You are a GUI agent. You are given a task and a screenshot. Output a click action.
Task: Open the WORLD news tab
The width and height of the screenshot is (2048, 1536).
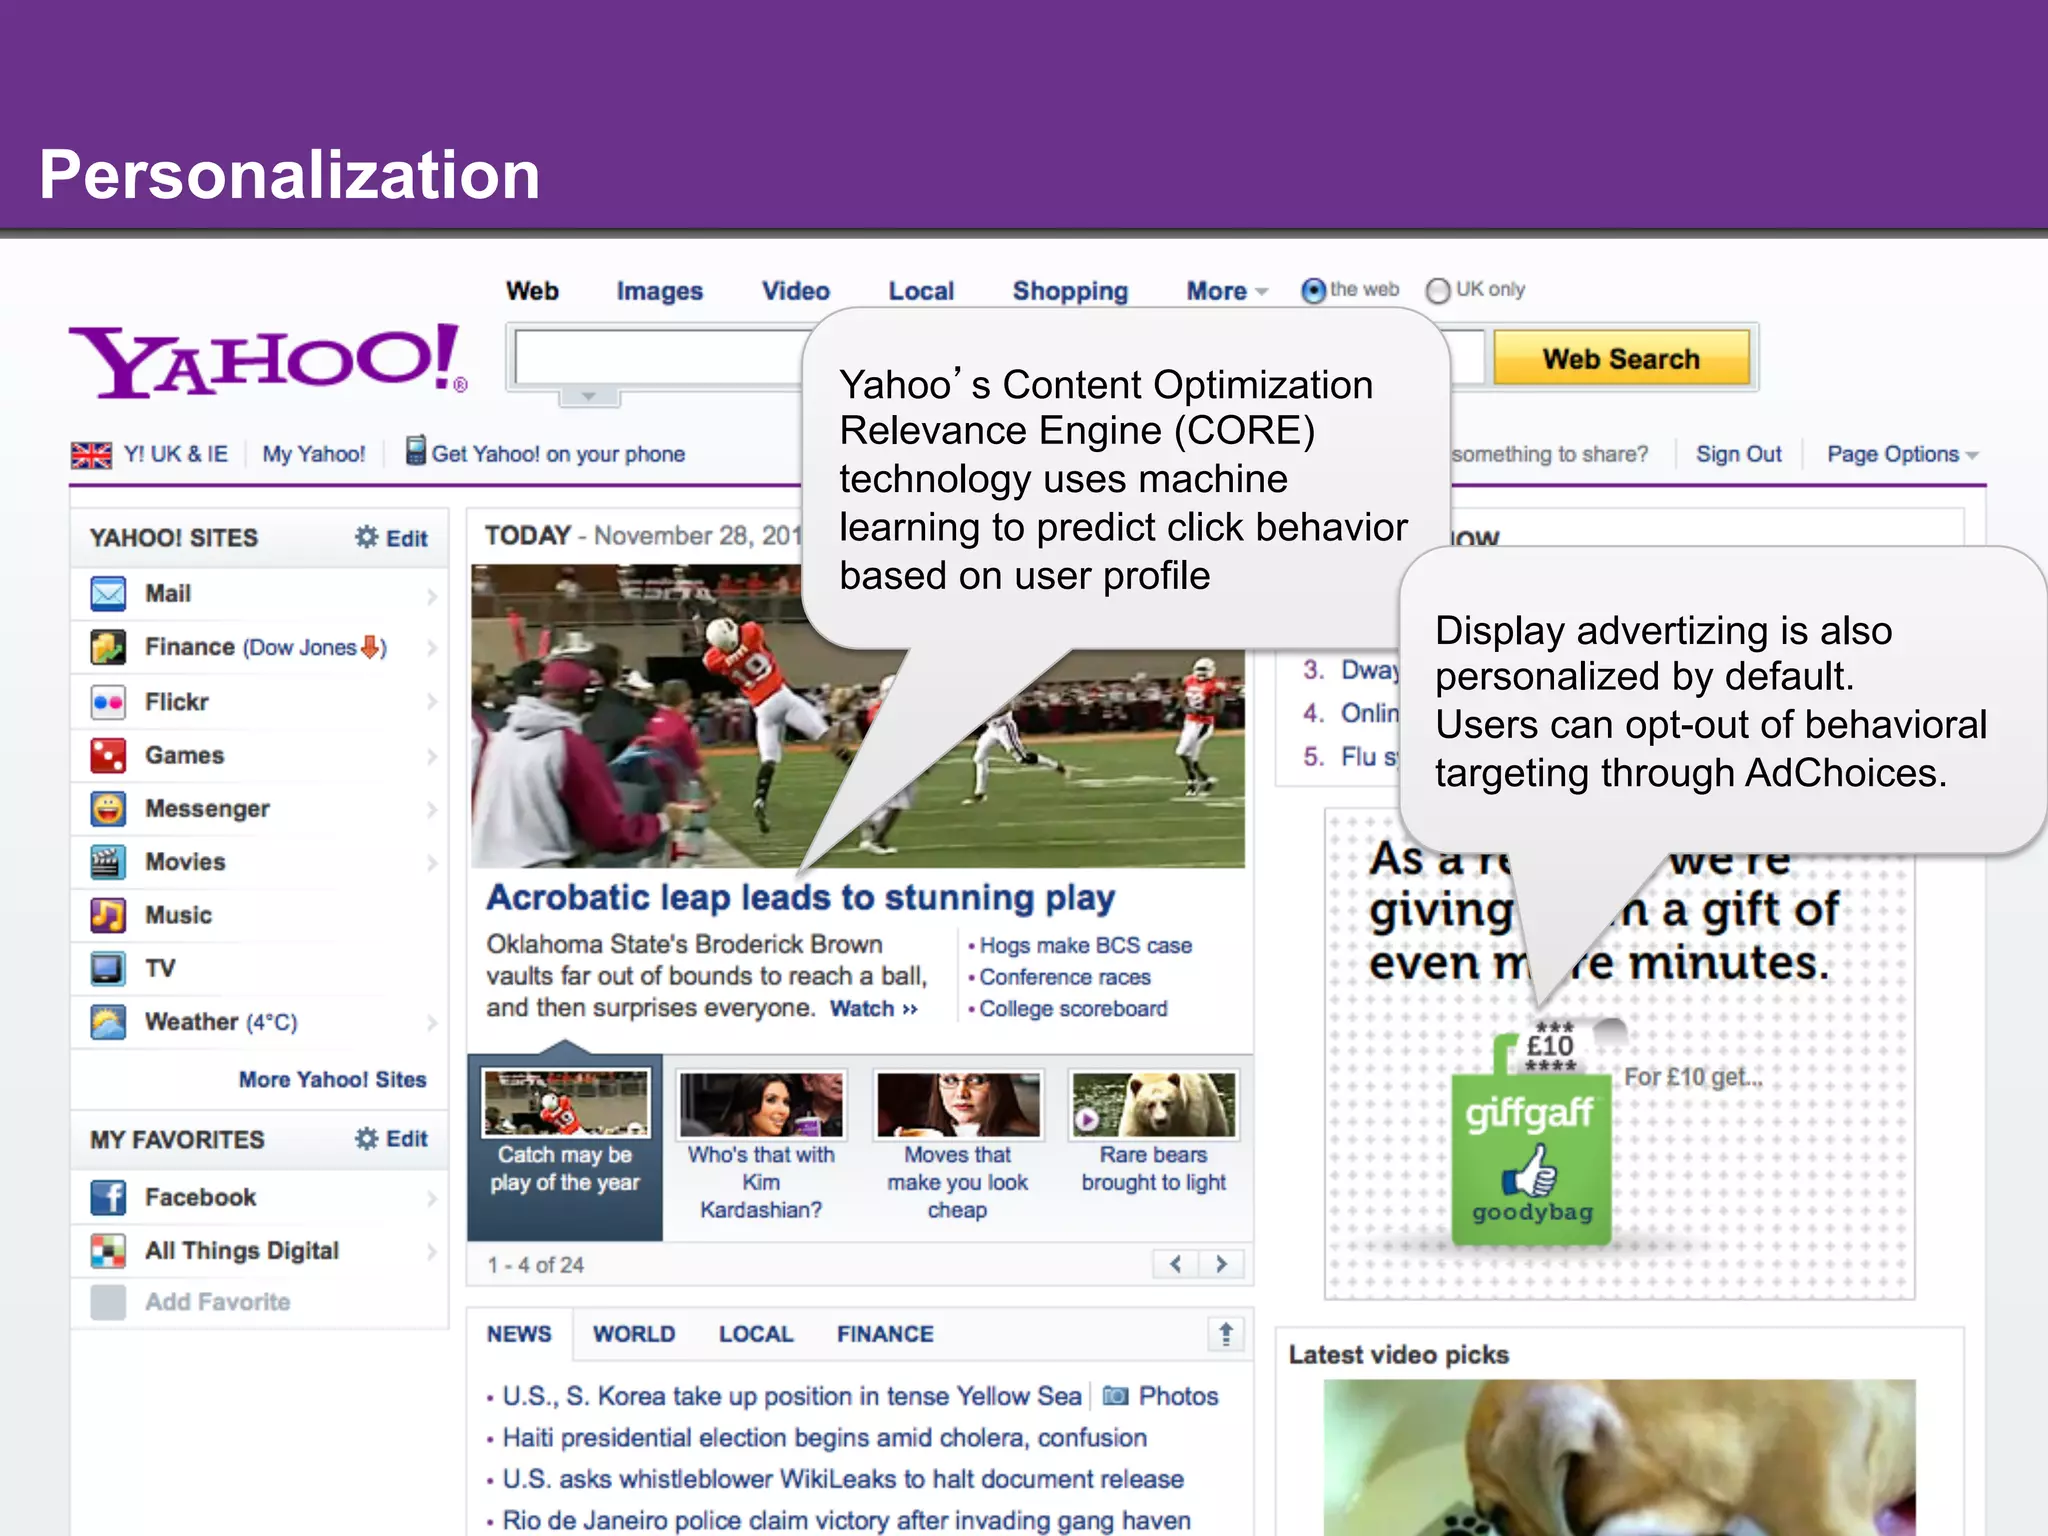(634, 1334)
